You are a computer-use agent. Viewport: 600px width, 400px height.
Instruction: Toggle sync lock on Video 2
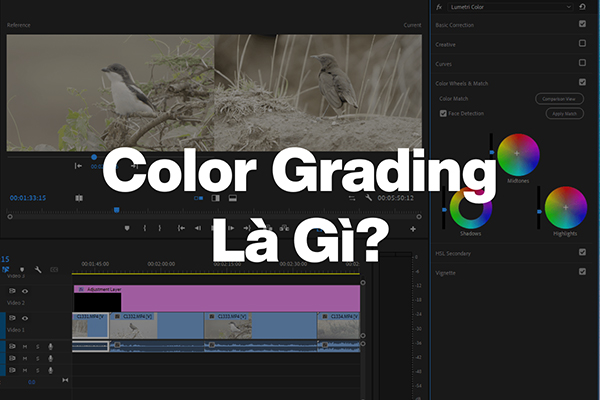(x=12, y=291)
